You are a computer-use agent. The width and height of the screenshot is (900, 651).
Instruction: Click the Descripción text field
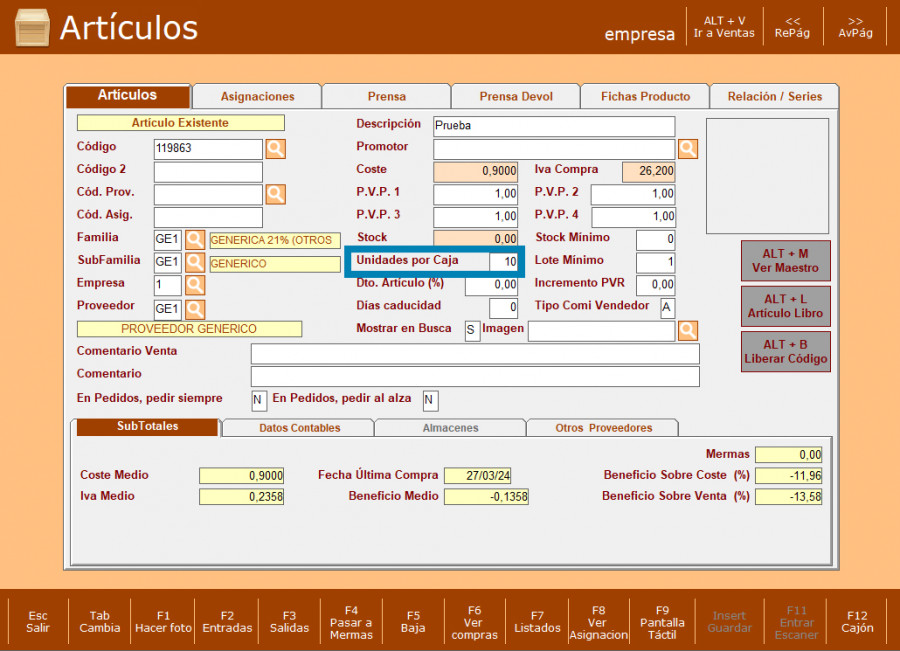(554, 126)
